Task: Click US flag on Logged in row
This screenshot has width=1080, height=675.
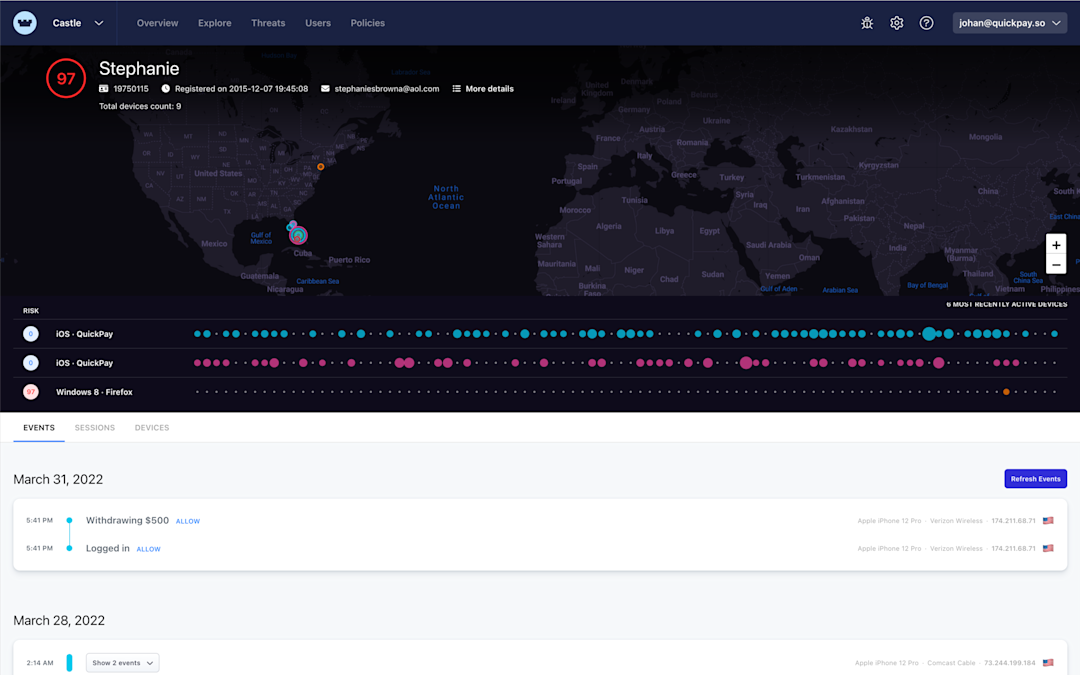Action: click(1048, 548)
